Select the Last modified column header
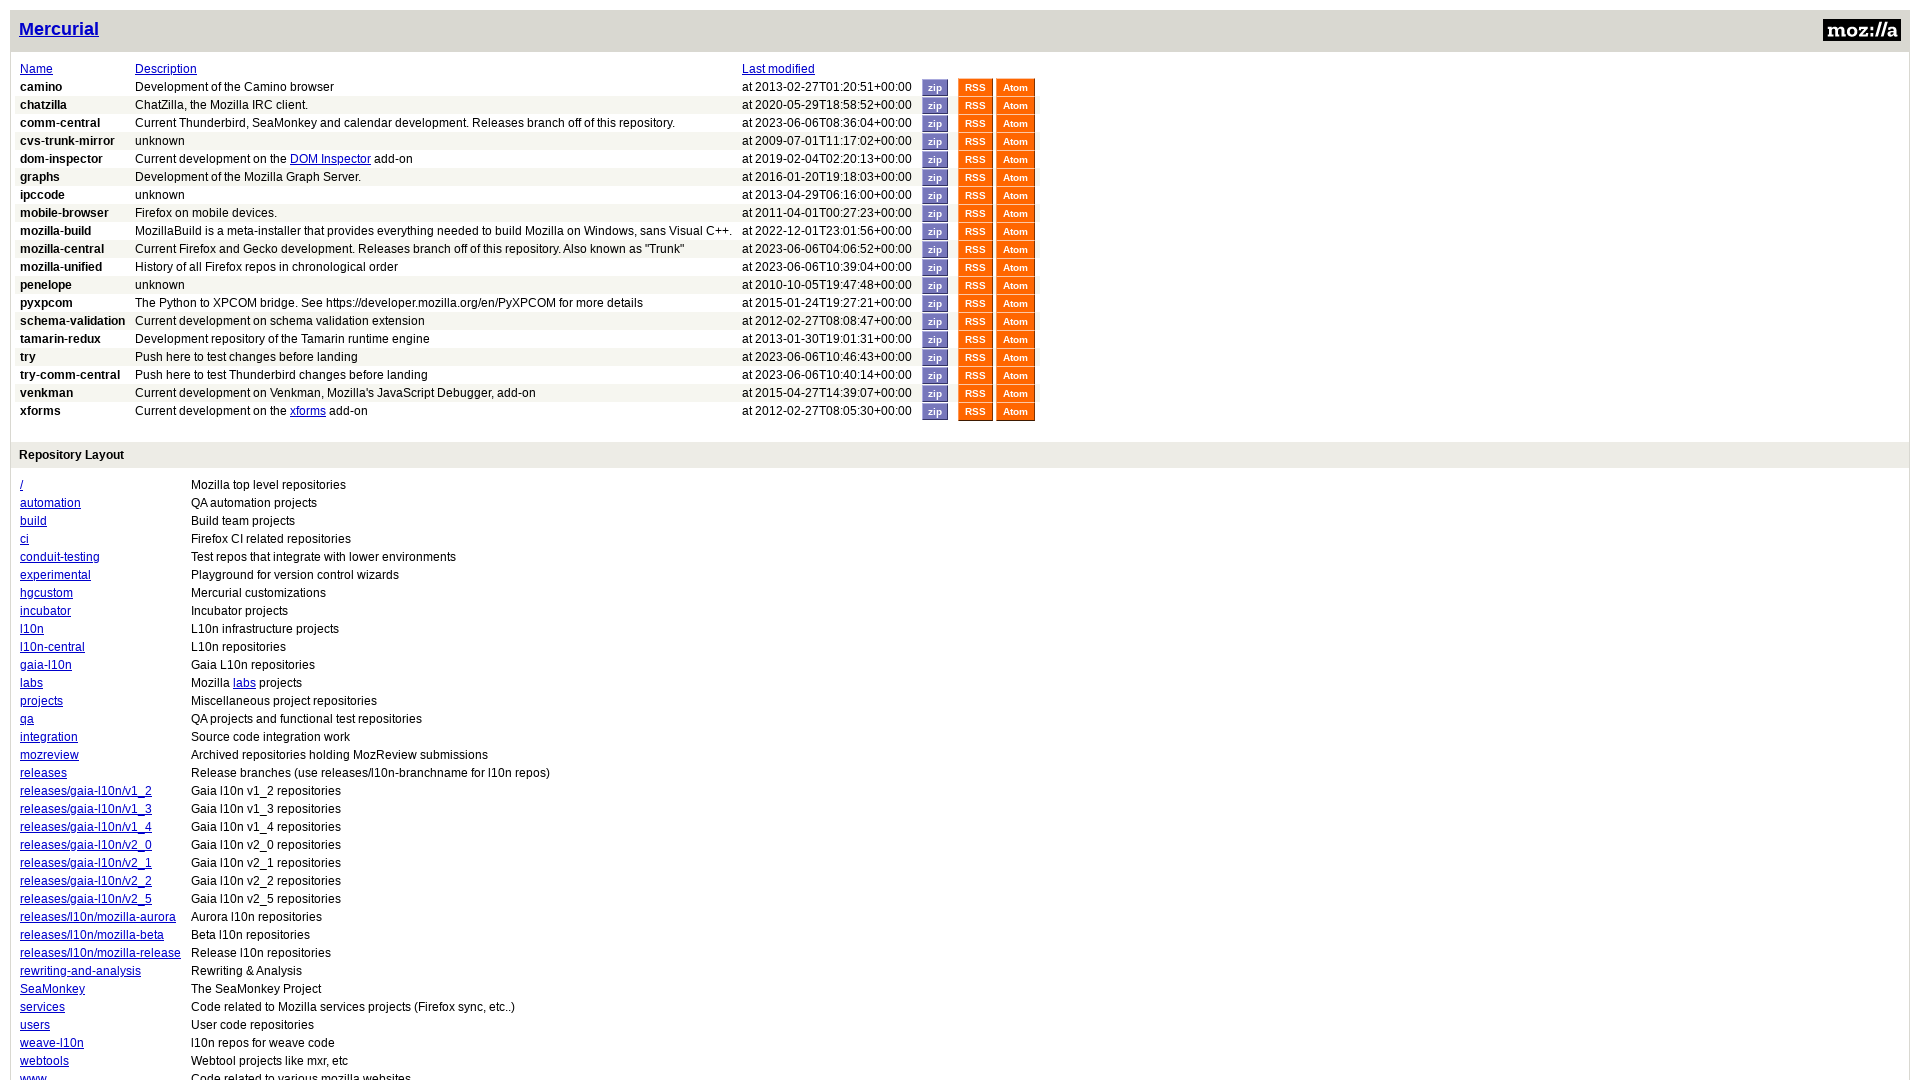This screenshot has height=1080, width=1920. tap(778, 69)
